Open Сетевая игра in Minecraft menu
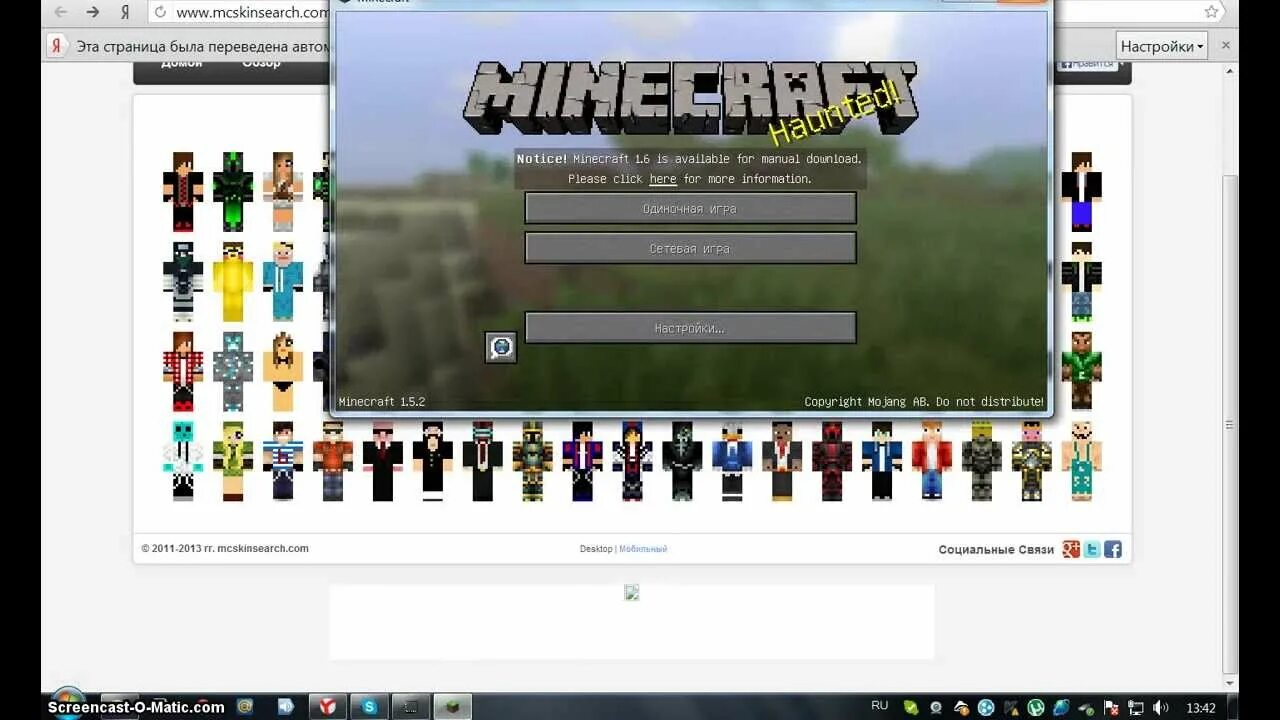The height and width of the screenshot is (720, 1280). 690,248
